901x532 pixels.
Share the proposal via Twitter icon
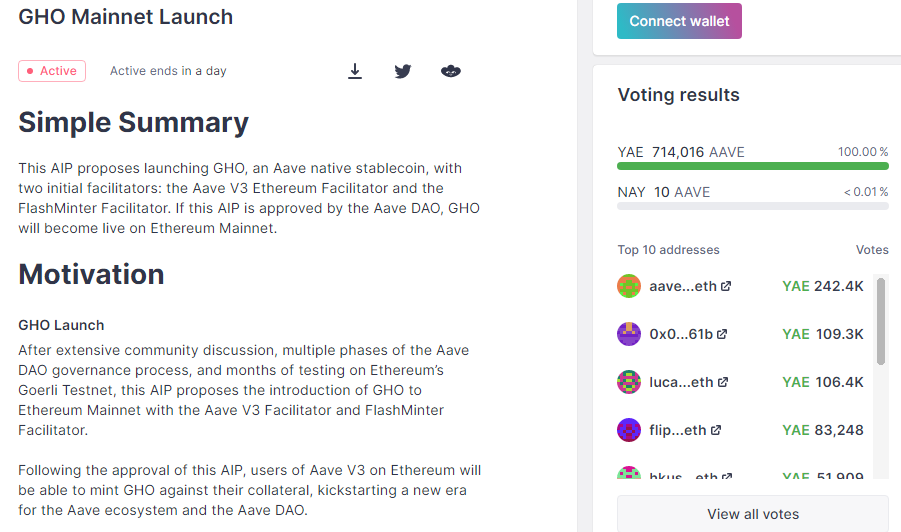(403, 71)
